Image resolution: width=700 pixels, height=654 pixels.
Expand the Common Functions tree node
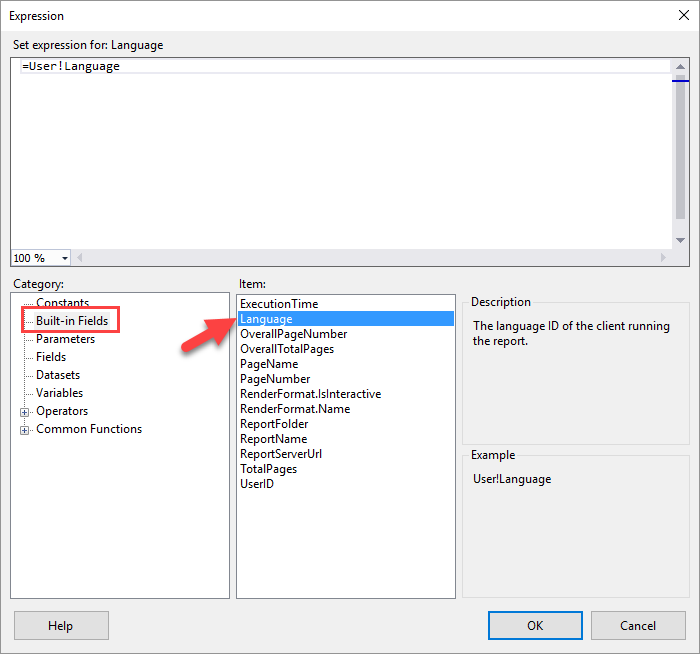click(x=25, y=430)
